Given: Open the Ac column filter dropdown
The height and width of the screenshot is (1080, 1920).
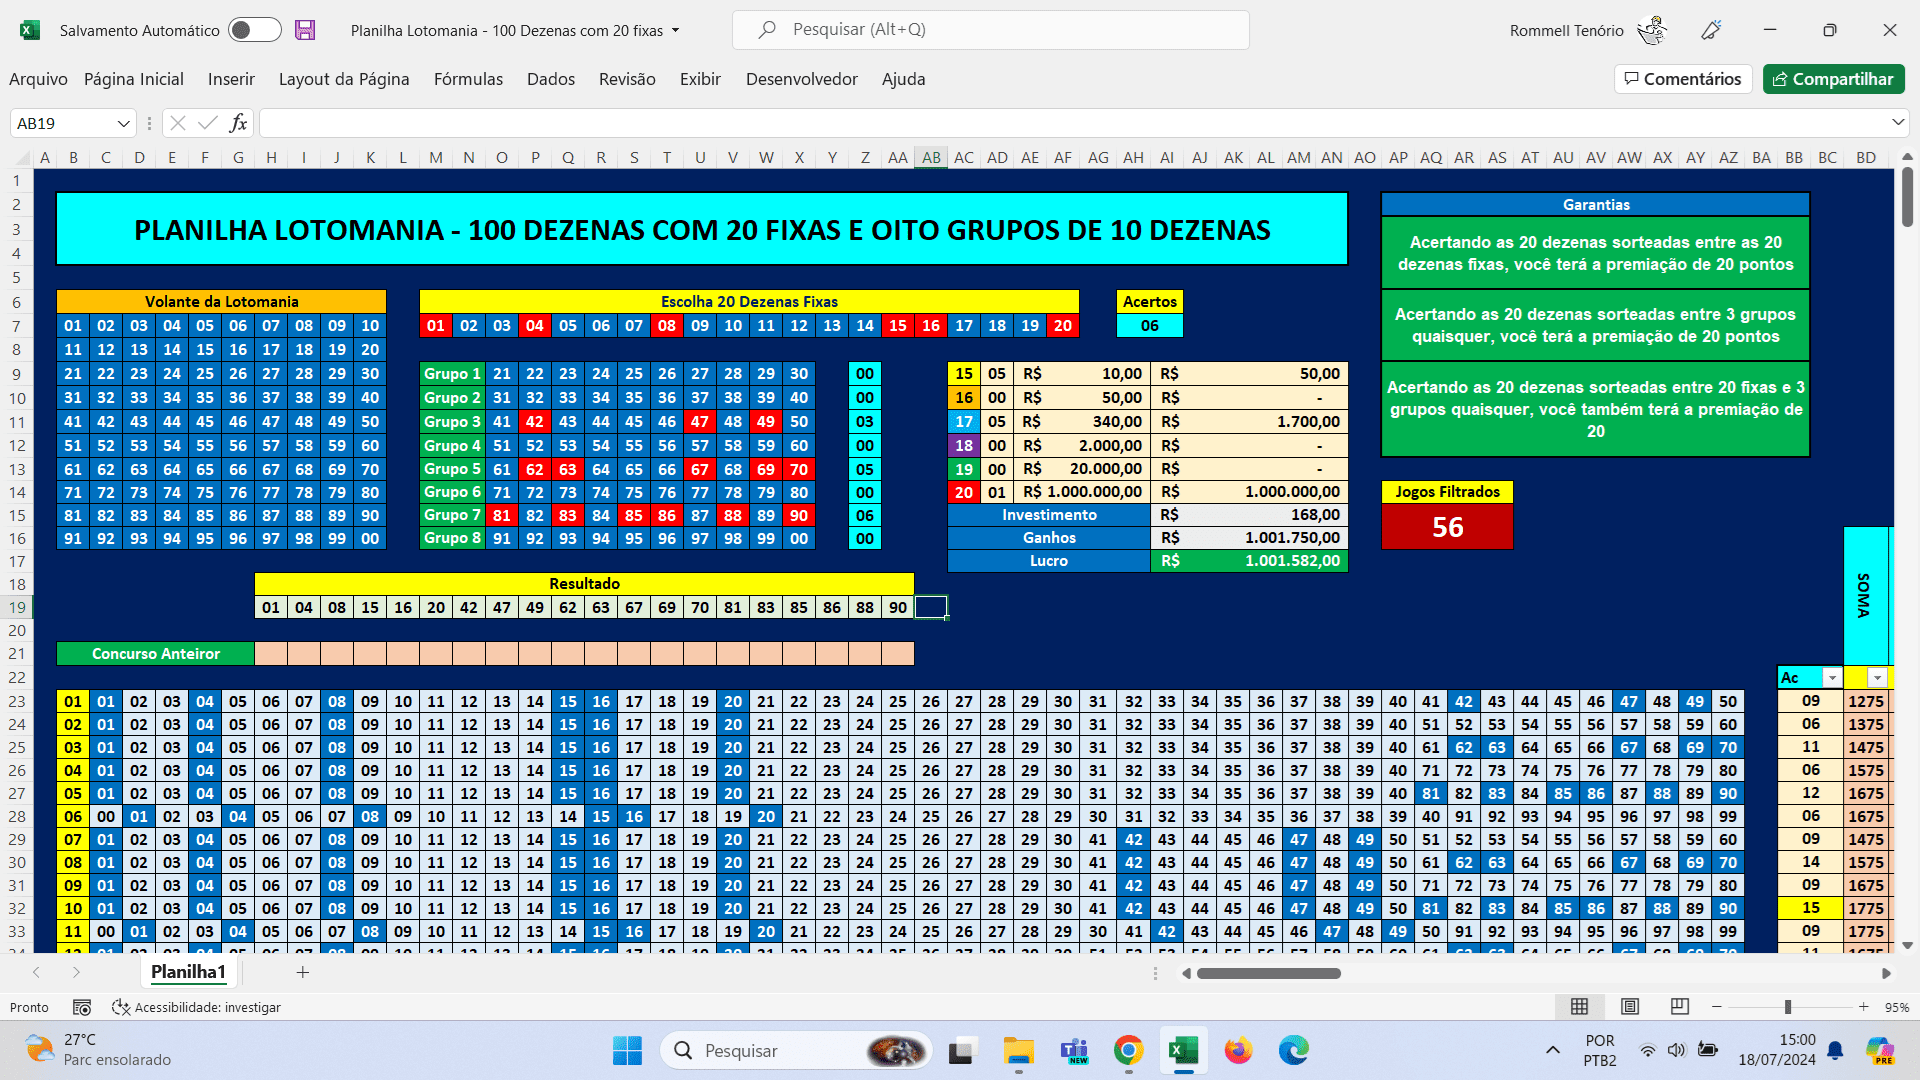Looking at the screenshot, I should [1832, 678].
